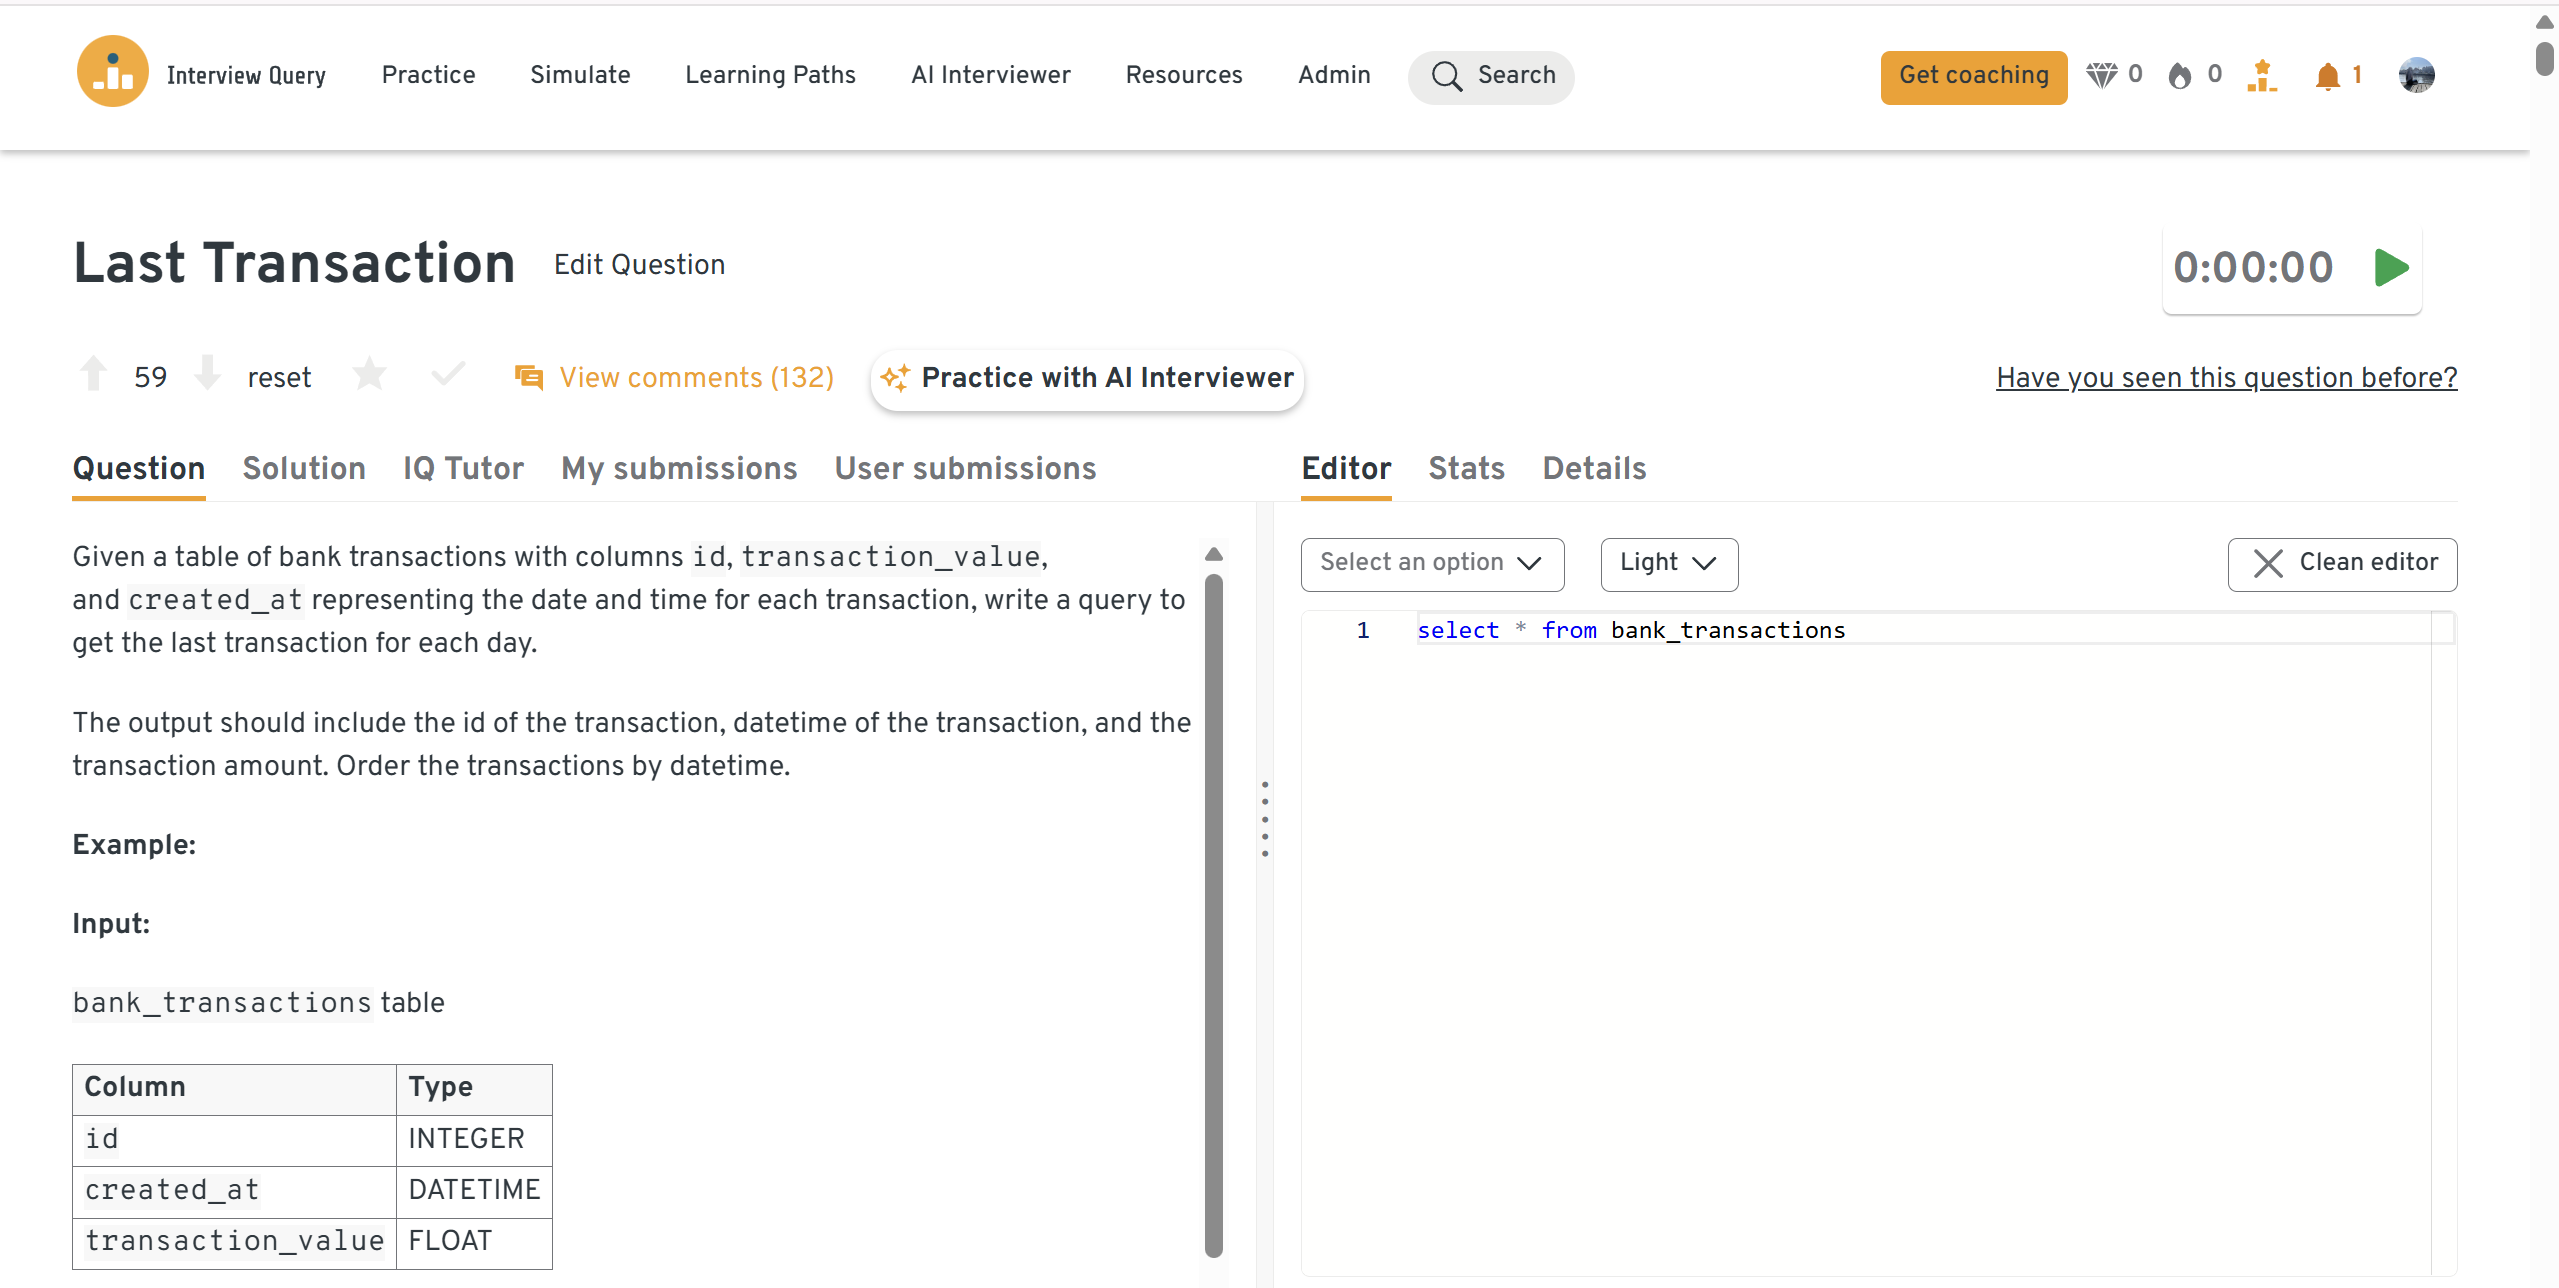Viewport: 2559px width, 1288px height.
Task: Open the user profile avatar
Action: [2416, 75]
